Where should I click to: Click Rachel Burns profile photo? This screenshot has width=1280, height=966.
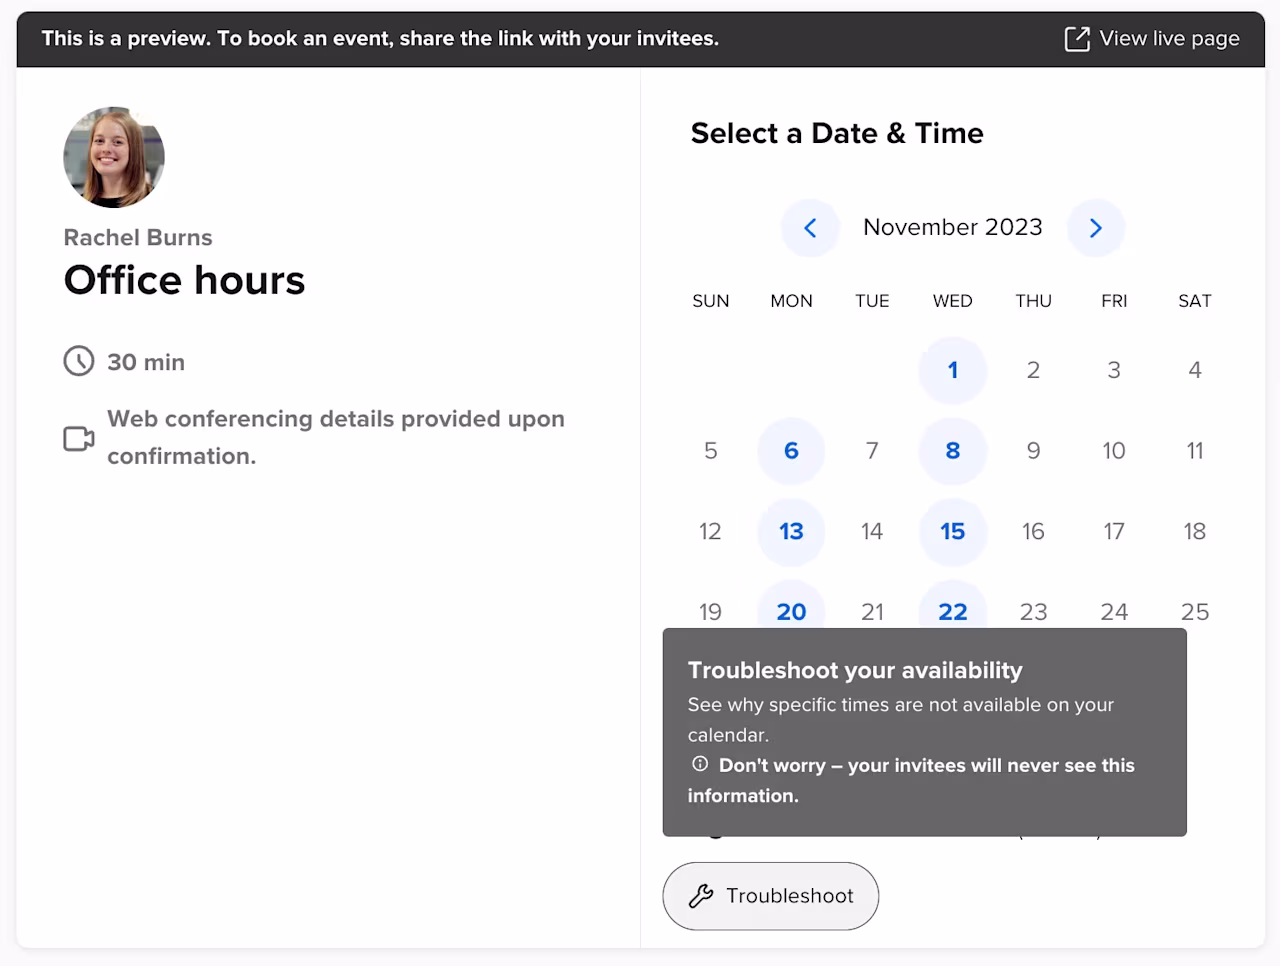point(114,157)
